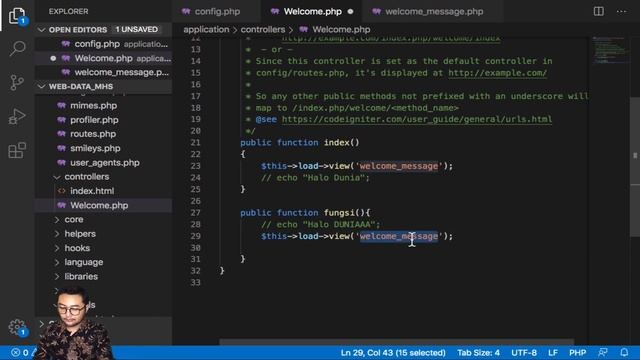Click the EXPLORER panel title
Image resolution: width=640 pixels, height=360 pixels.
(68, 11)
